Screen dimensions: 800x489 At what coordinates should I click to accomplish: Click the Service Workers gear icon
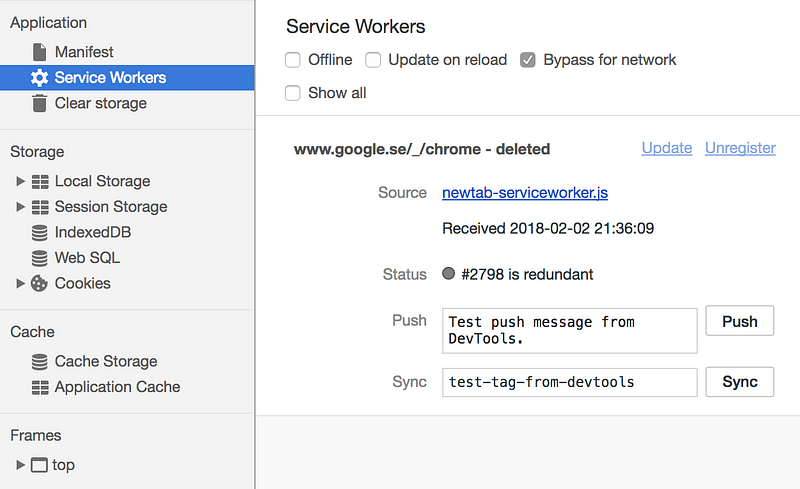39,78
